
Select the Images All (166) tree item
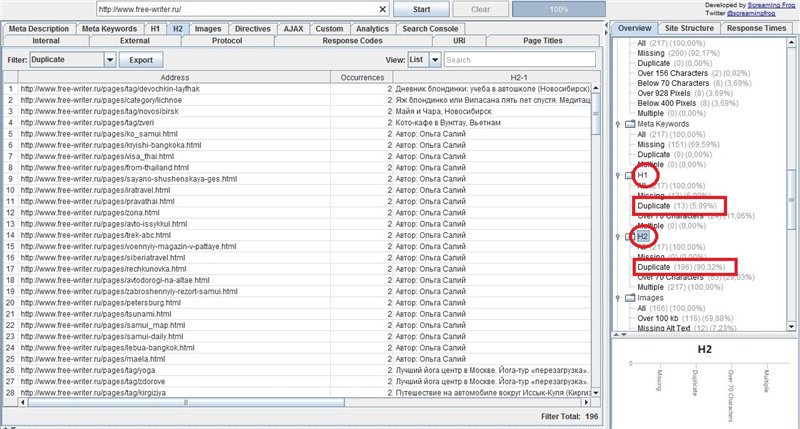(671, 308)
